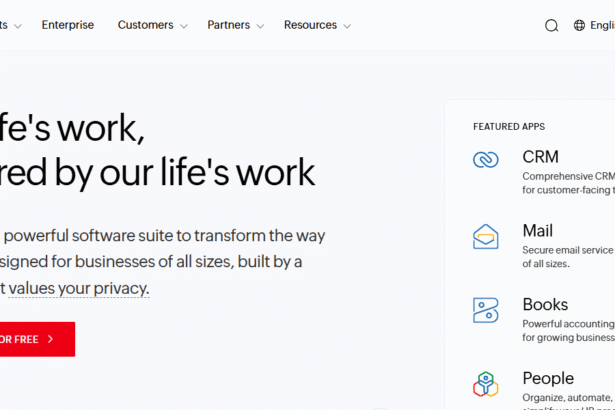The height and width of the screenshot is (410, 615).
Task: Click the FEATURED APPS heading
Action: (509, 127)
